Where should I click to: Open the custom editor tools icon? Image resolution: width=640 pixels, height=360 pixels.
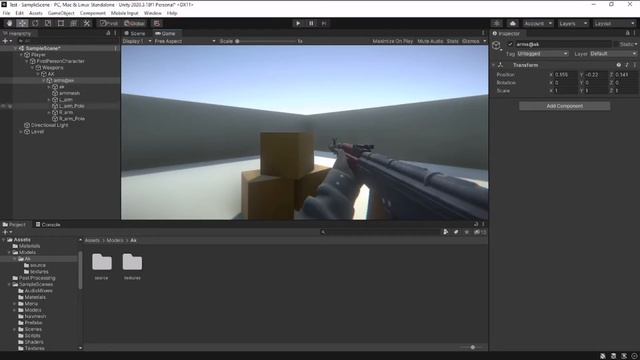pyautogui.click(x=87, y=23)
